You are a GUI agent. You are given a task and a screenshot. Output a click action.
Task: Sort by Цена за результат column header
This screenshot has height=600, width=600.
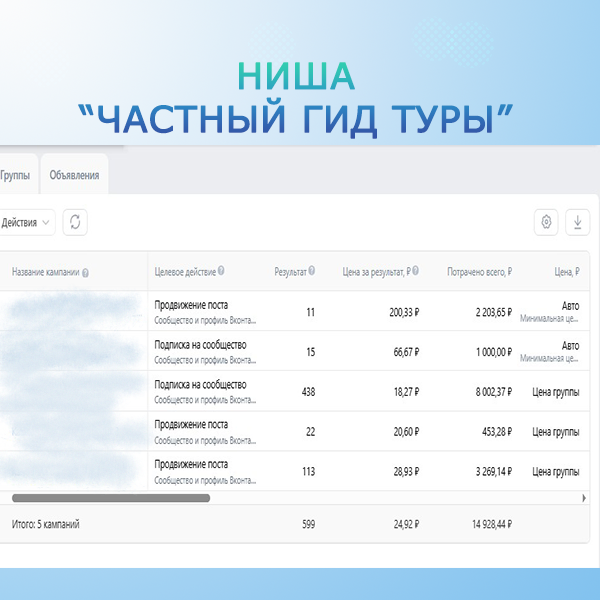click(377, 272)
